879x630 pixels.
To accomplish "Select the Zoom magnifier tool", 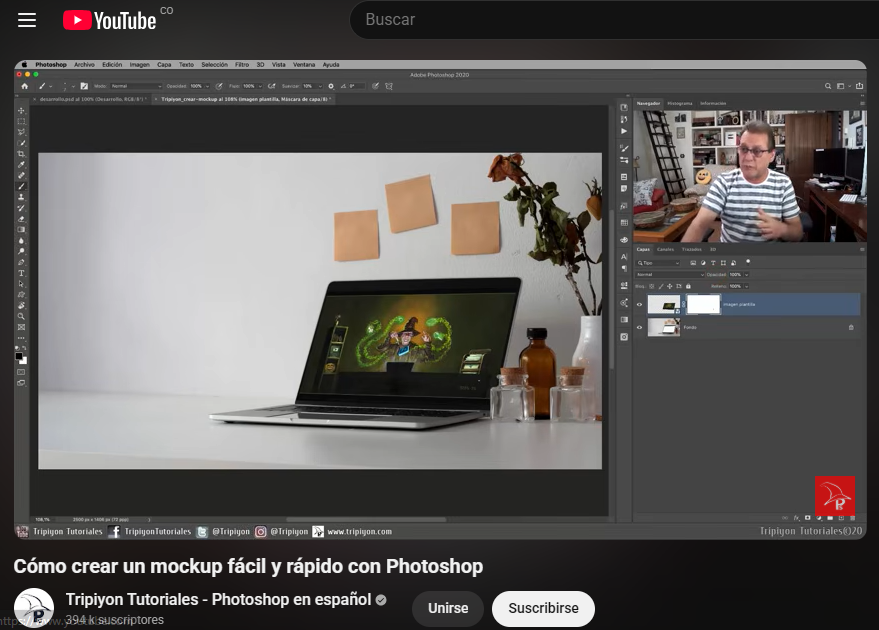I will [x=21, y=317].
